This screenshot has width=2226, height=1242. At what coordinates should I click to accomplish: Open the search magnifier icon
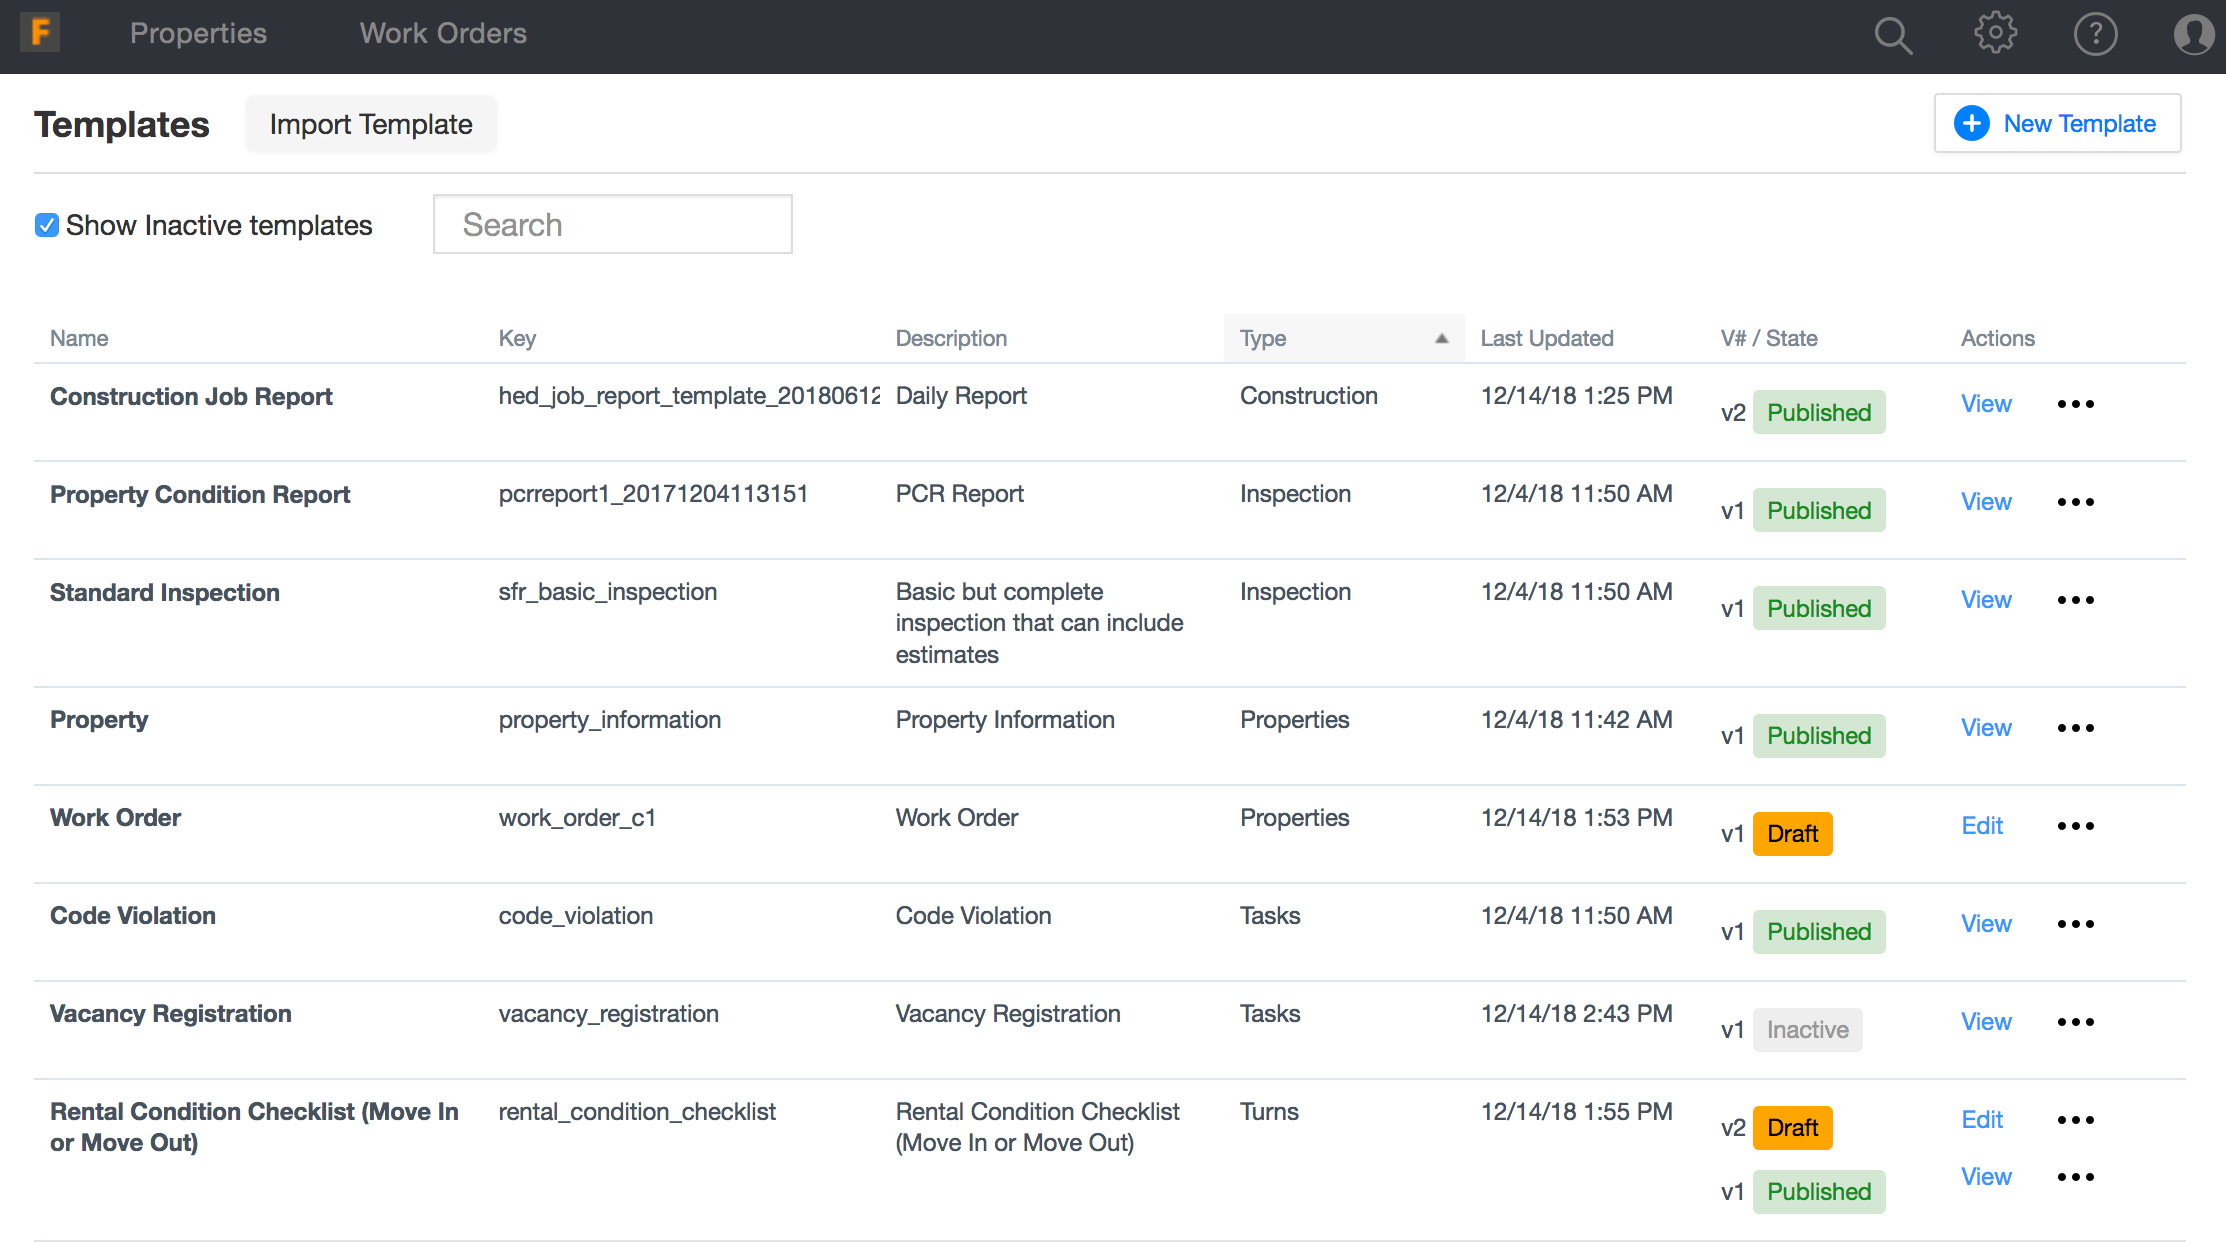tap(1892, 34)
